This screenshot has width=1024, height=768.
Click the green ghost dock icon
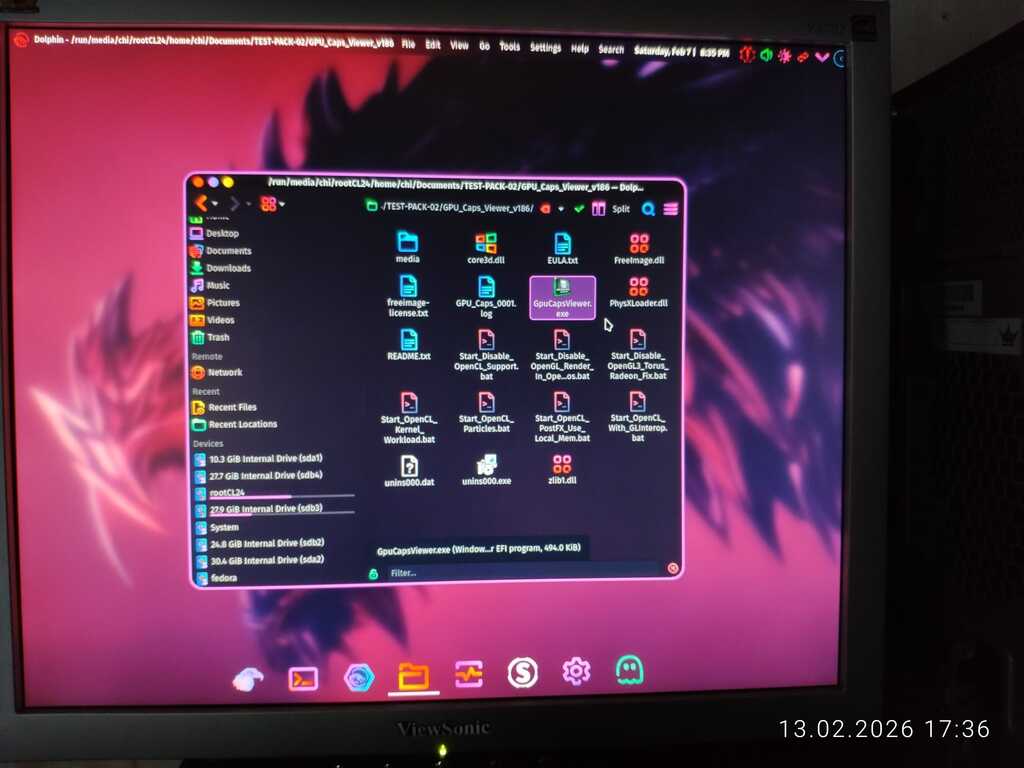pyautogui.click(x=630, y=670)
